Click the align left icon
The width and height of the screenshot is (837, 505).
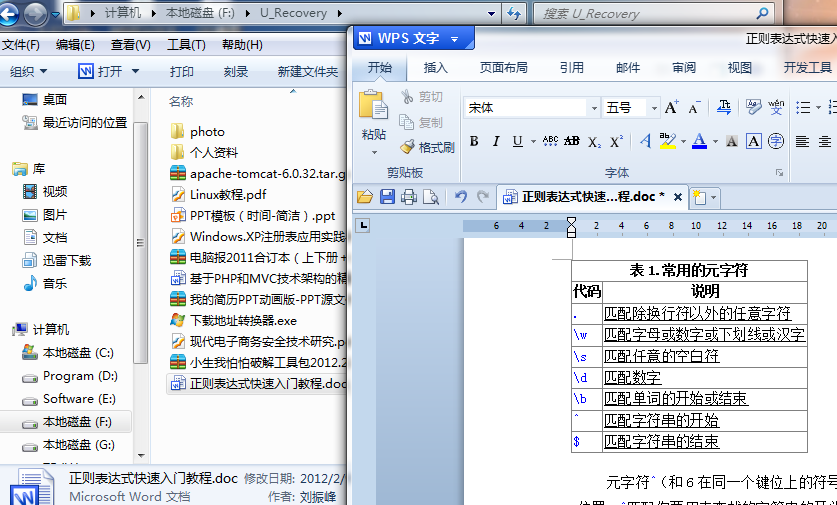click(x=802, y=141)
